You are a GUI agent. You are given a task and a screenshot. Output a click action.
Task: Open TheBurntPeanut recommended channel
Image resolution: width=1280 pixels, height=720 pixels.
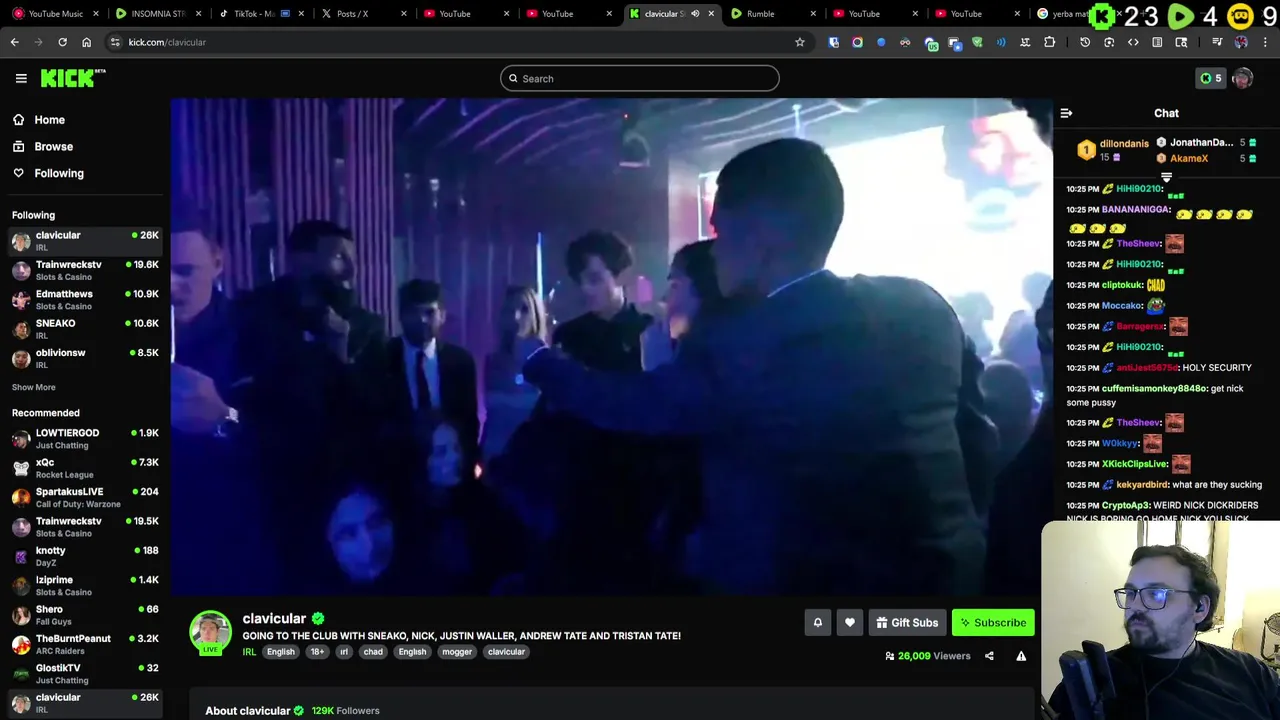pos(85,644)
